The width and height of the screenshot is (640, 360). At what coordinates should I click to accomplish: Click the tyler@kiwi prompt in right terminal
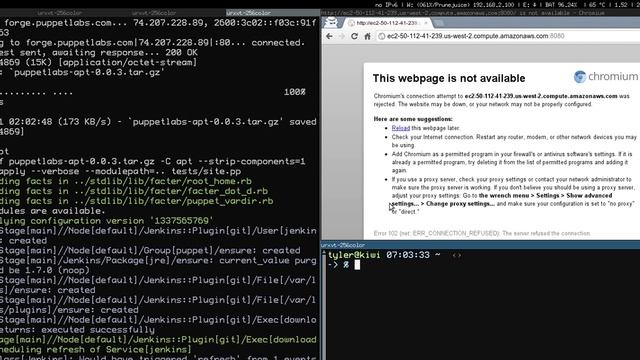click(x=353, y=255)
